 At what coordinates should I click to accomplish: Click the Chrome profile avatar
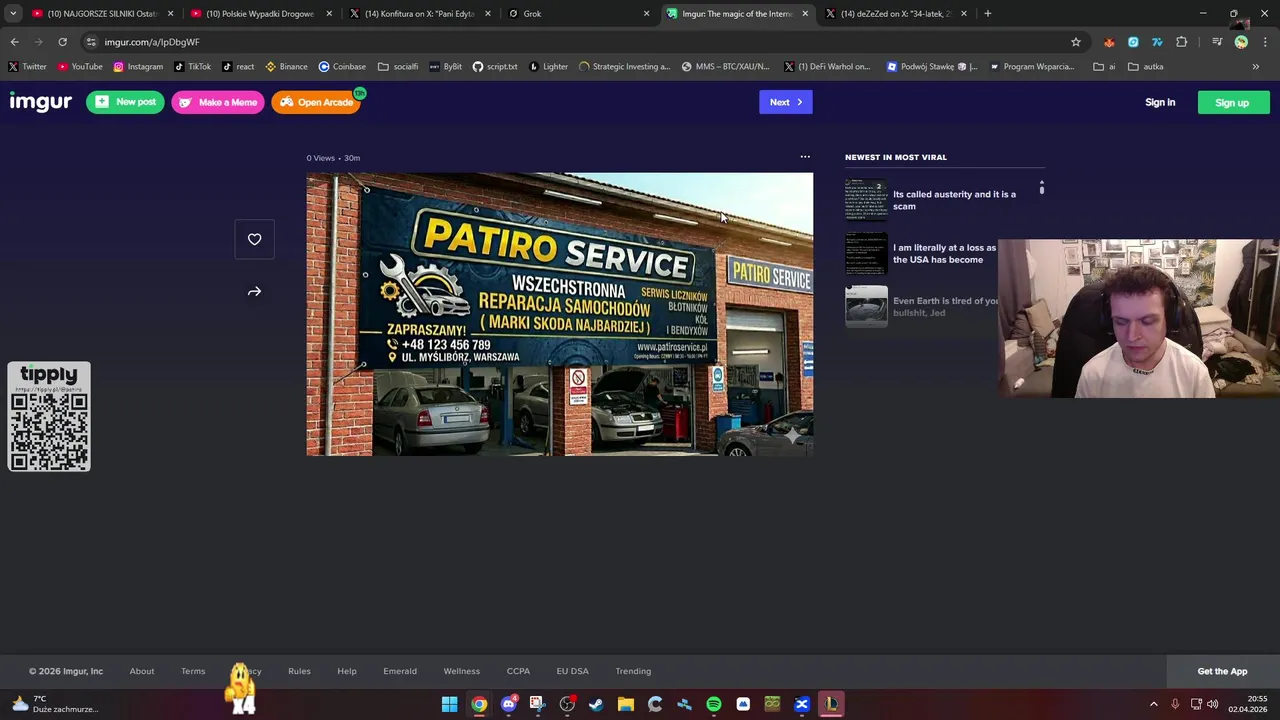tap(1241, 42)
